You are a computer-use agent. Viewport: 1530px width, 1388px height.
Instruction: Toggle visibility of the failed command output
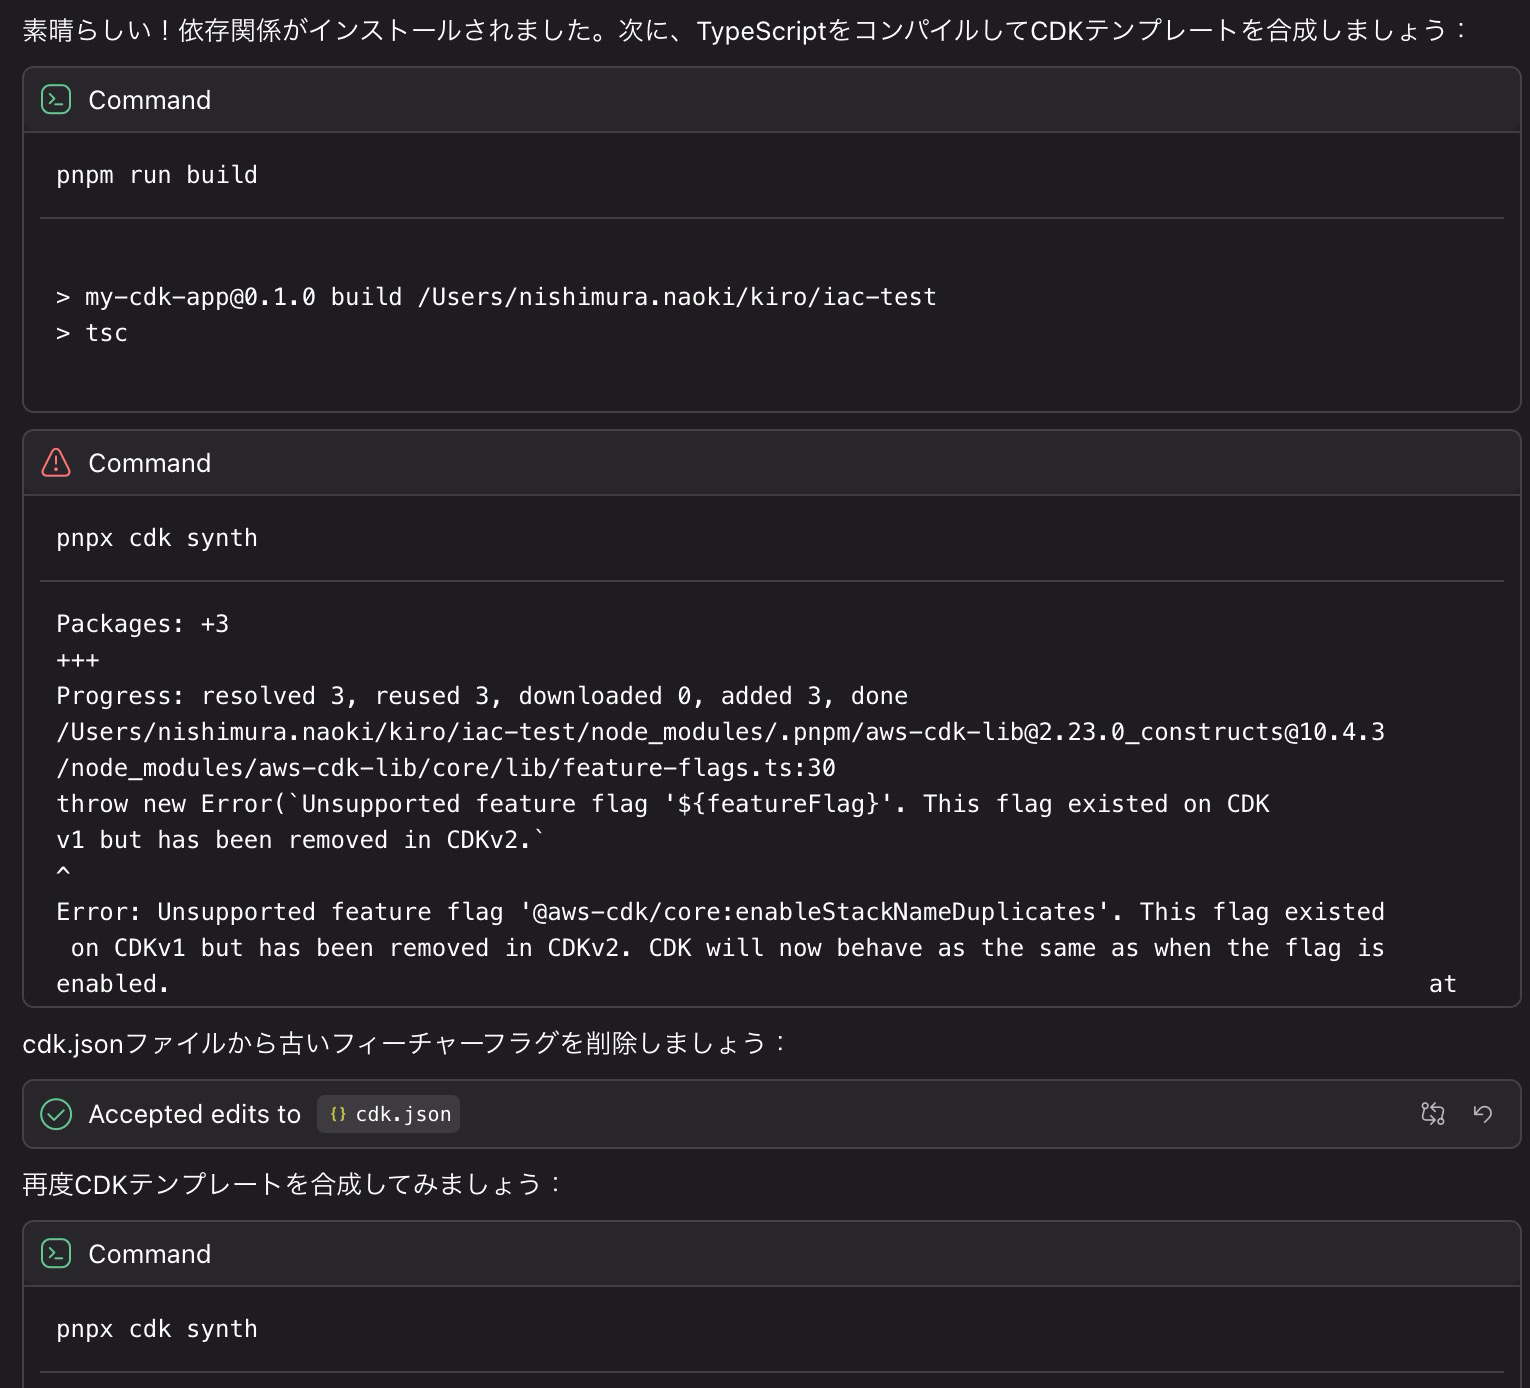click(150, 463)
